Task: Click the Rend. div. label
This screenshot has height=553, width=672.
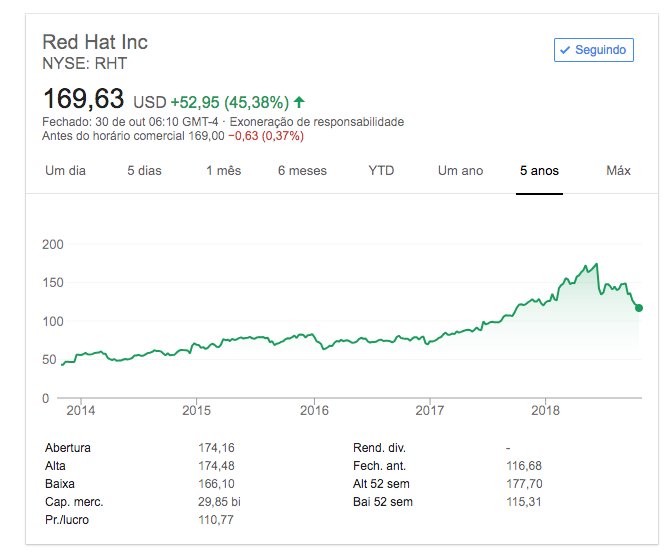Action: tap(379, 448)
